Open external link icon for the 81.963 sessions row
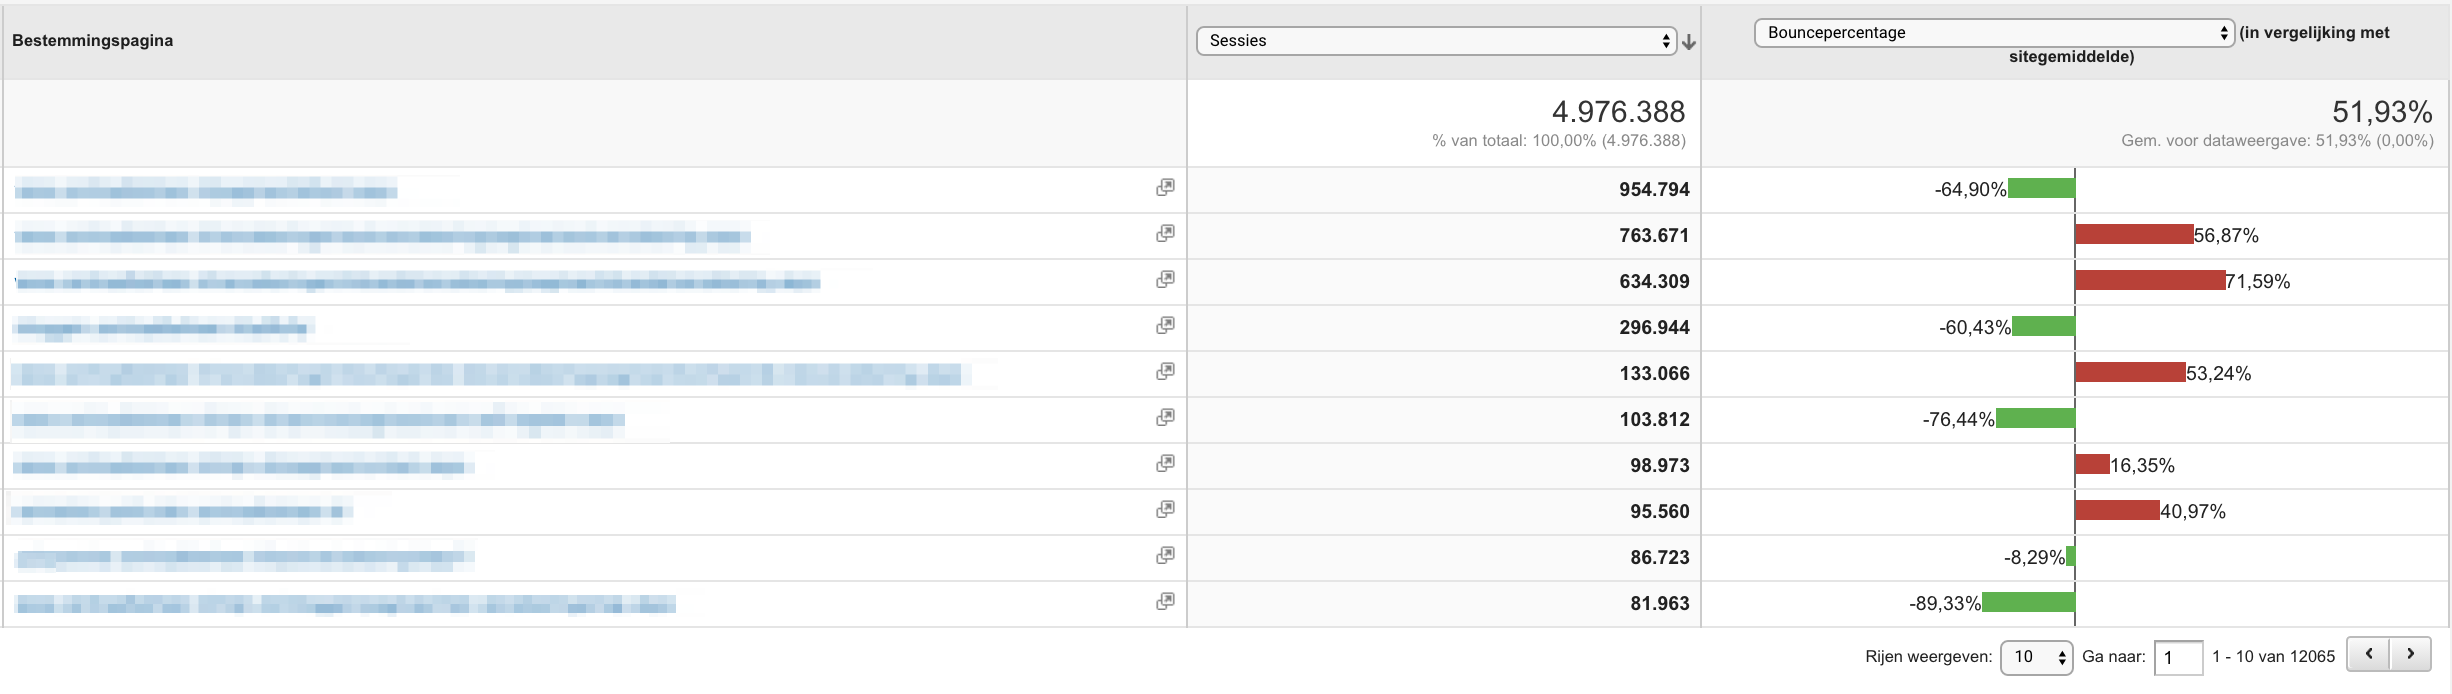Screen dimensions: 2452x694 pyautogui.click(x=1165, y=602)
